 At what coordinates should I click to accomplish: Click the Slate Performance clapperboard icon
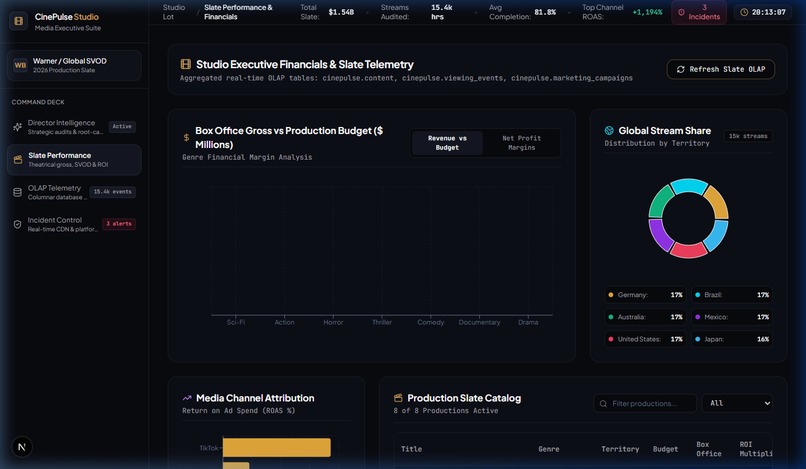[x=18, y=159]
